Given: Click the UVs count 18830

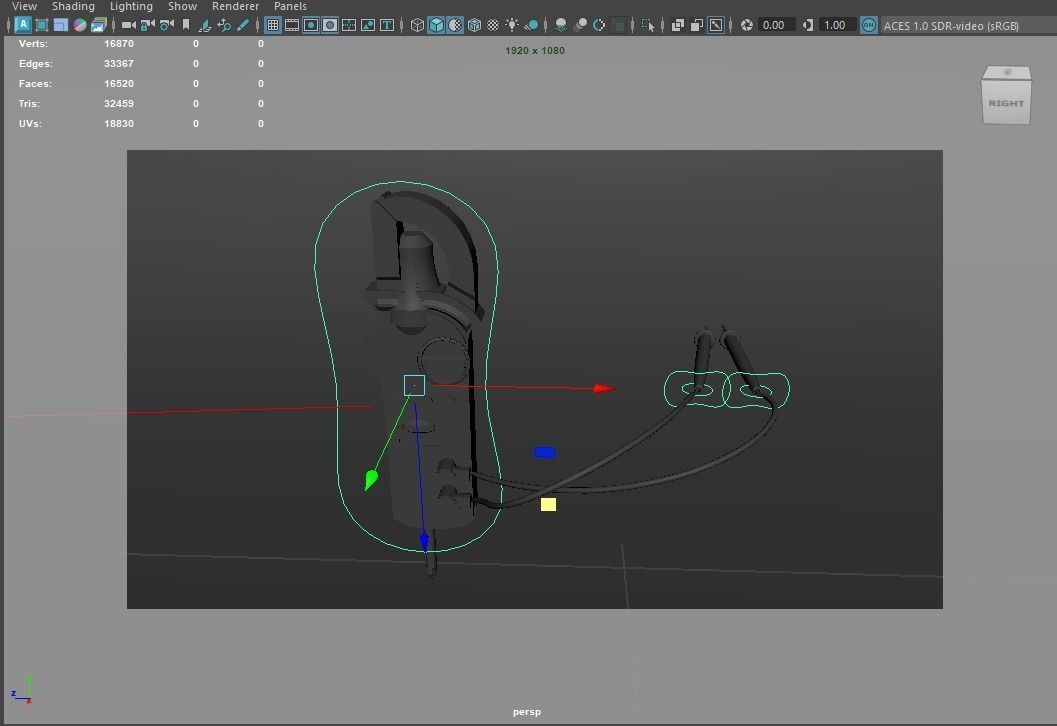Looking at the screenshot, I should pyautogui.click(x=119, y=123).
